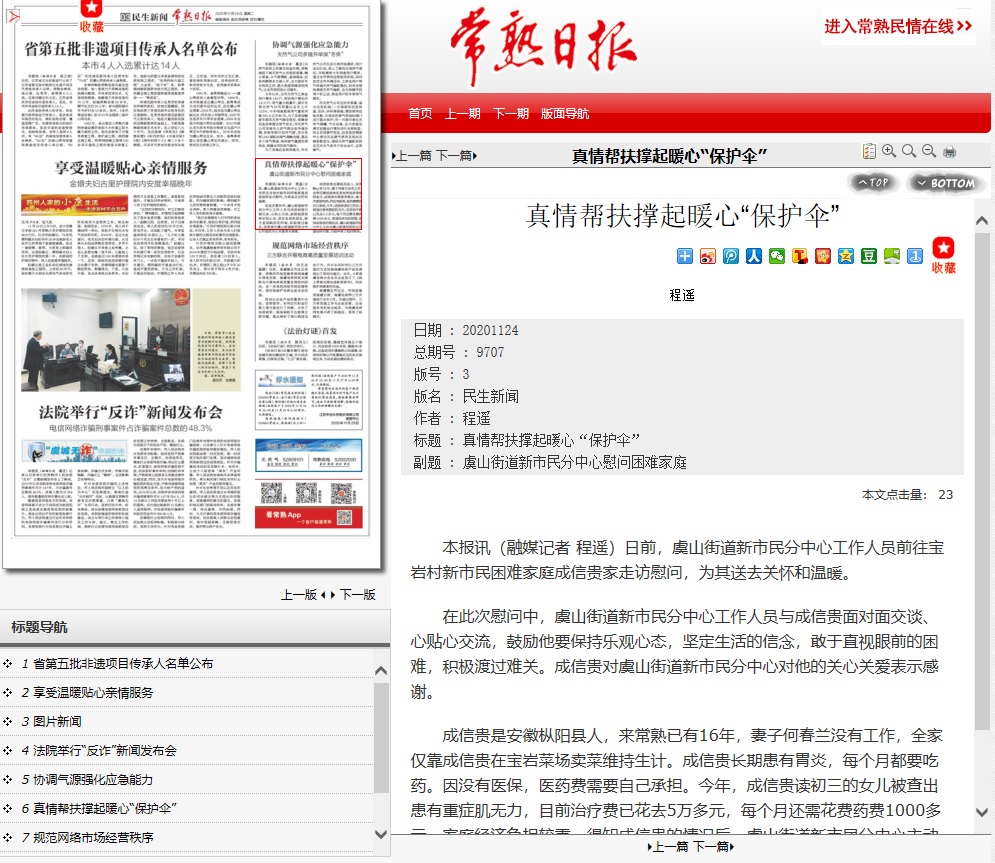
Task: Go to 上一期 previous issue
Action: [x=463, y=114]
